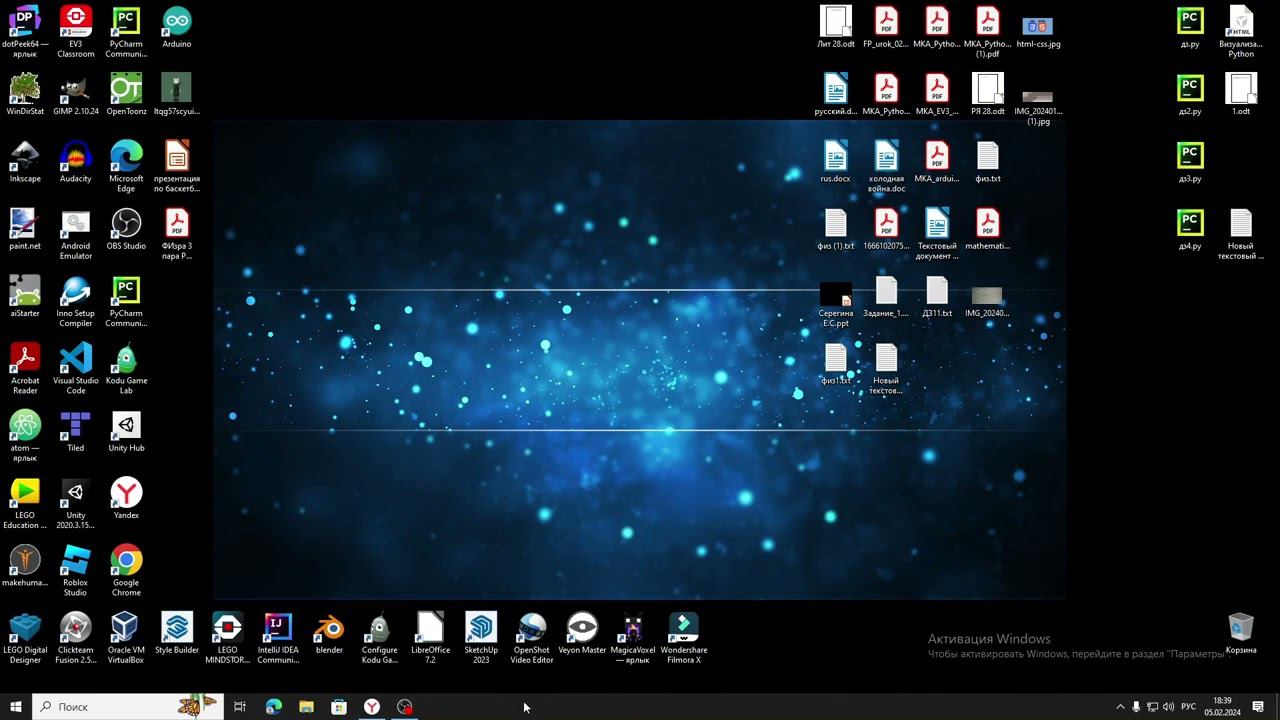Select the blender desktop icon

329,632
